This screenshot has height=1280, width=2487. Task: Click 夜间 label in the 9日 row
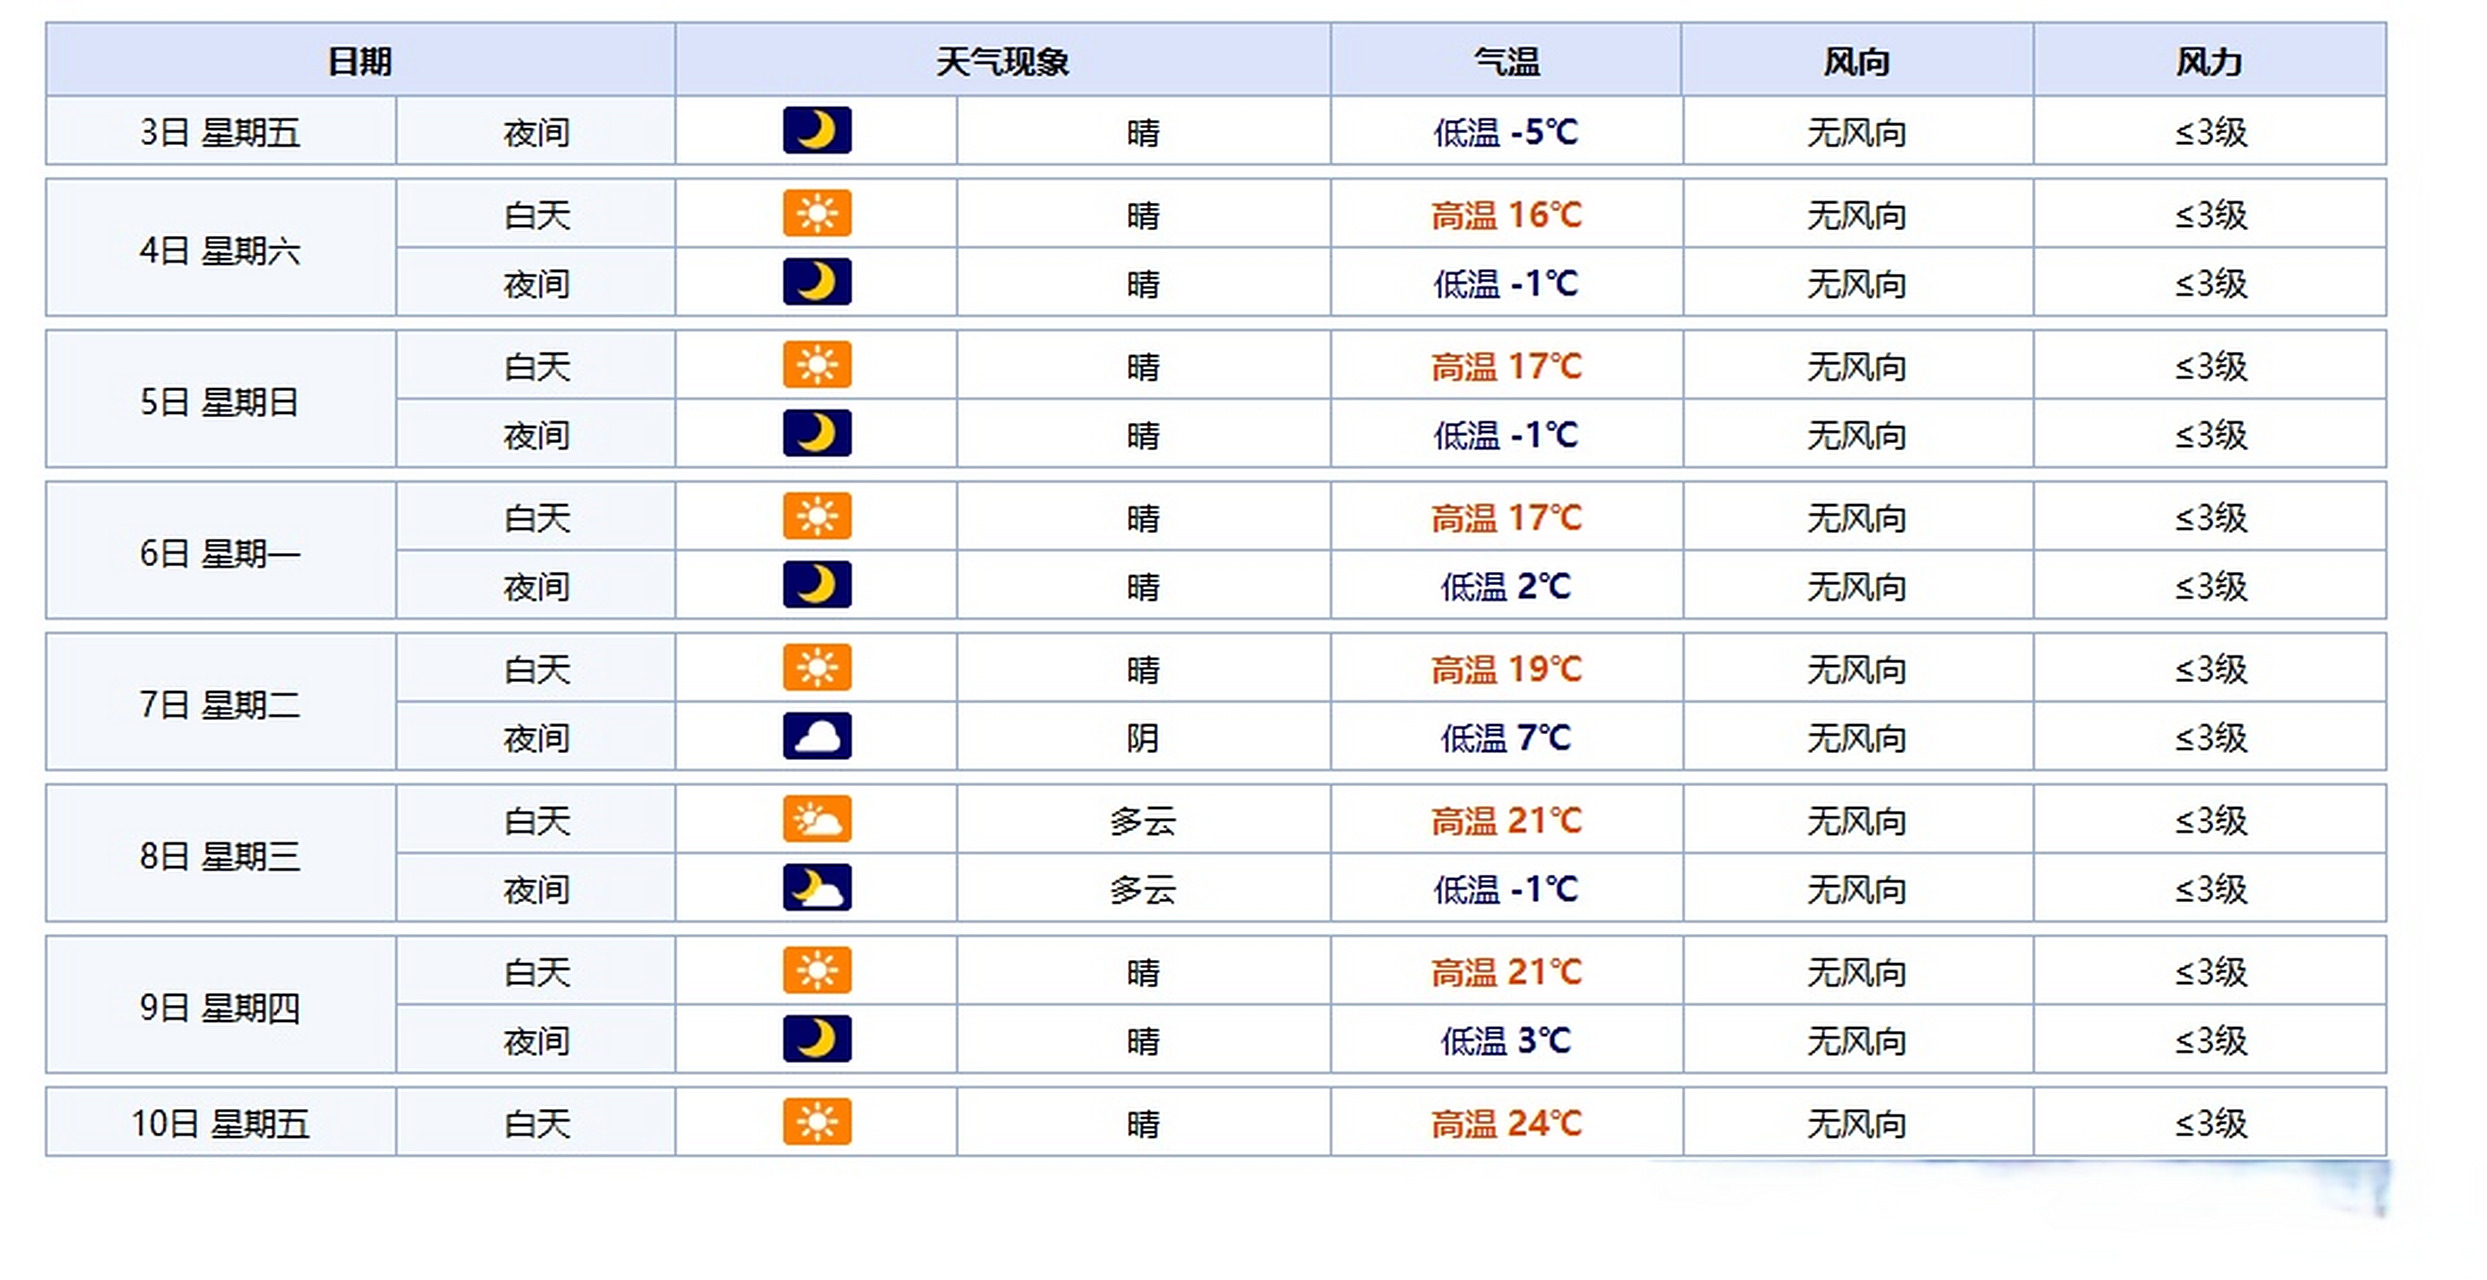point(537,1041)
